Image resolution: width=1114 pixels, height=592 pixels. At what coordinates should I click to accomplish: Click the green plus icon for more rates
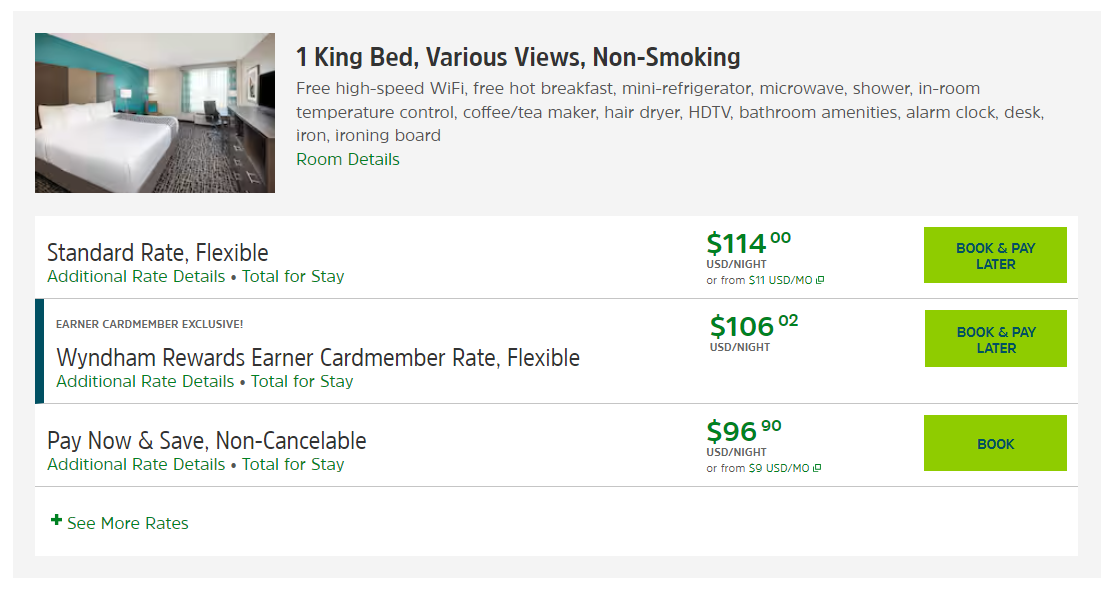coord(57,521)
